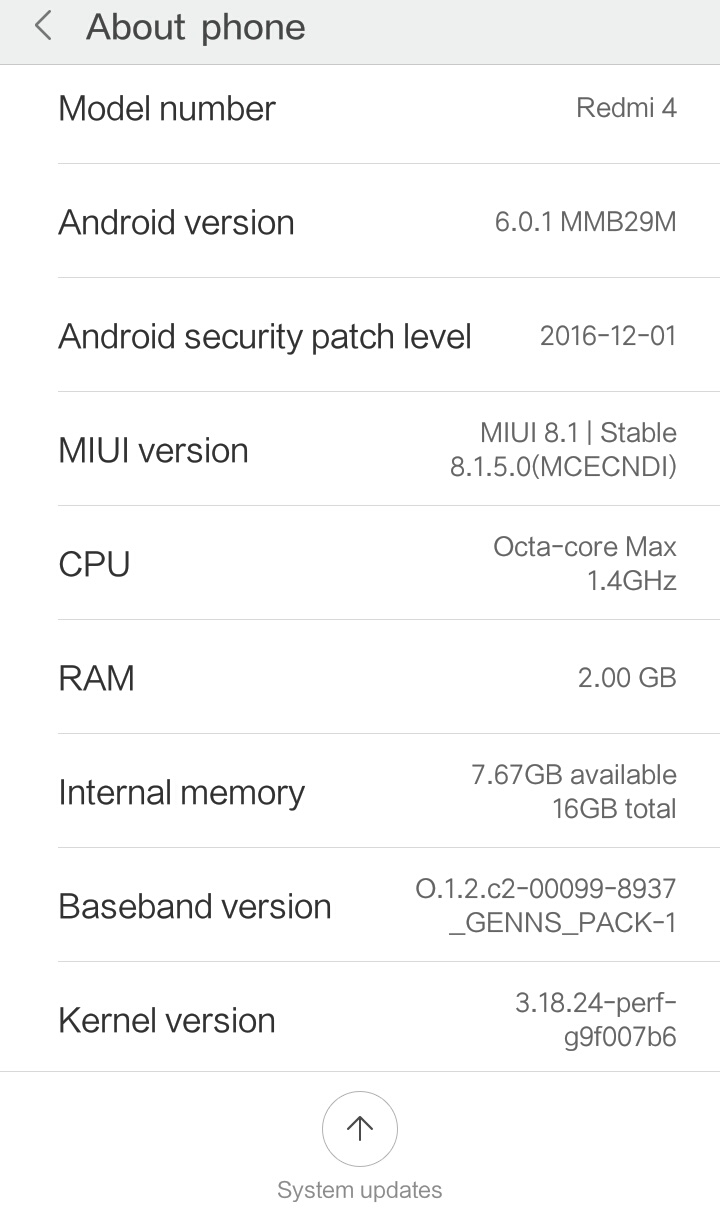The image size is (720, 1215).
Task: Tap the MIUI 8.1 Stable value
Action: (577, 433)
